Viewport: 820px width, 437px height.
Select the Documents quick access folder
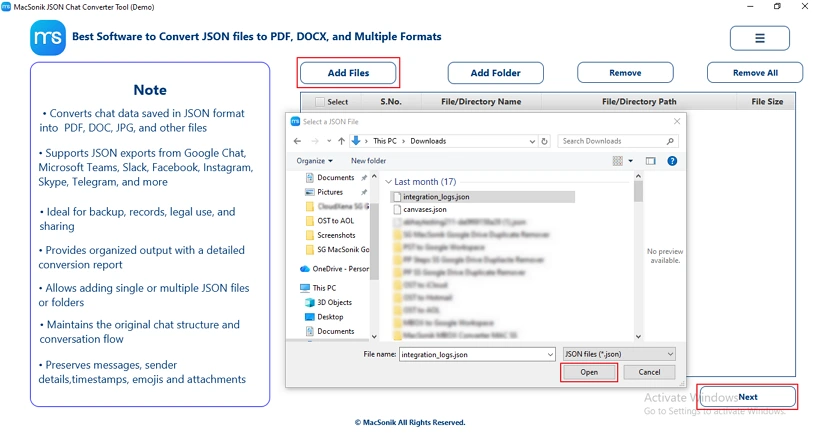[336, 178]
